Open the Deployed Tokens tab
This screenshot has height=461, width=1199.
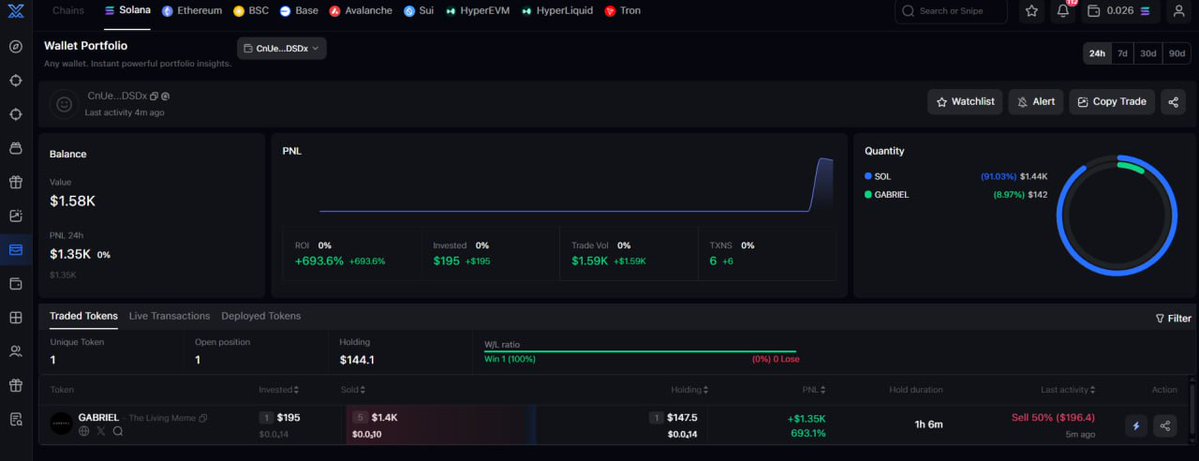click(261, 316)
